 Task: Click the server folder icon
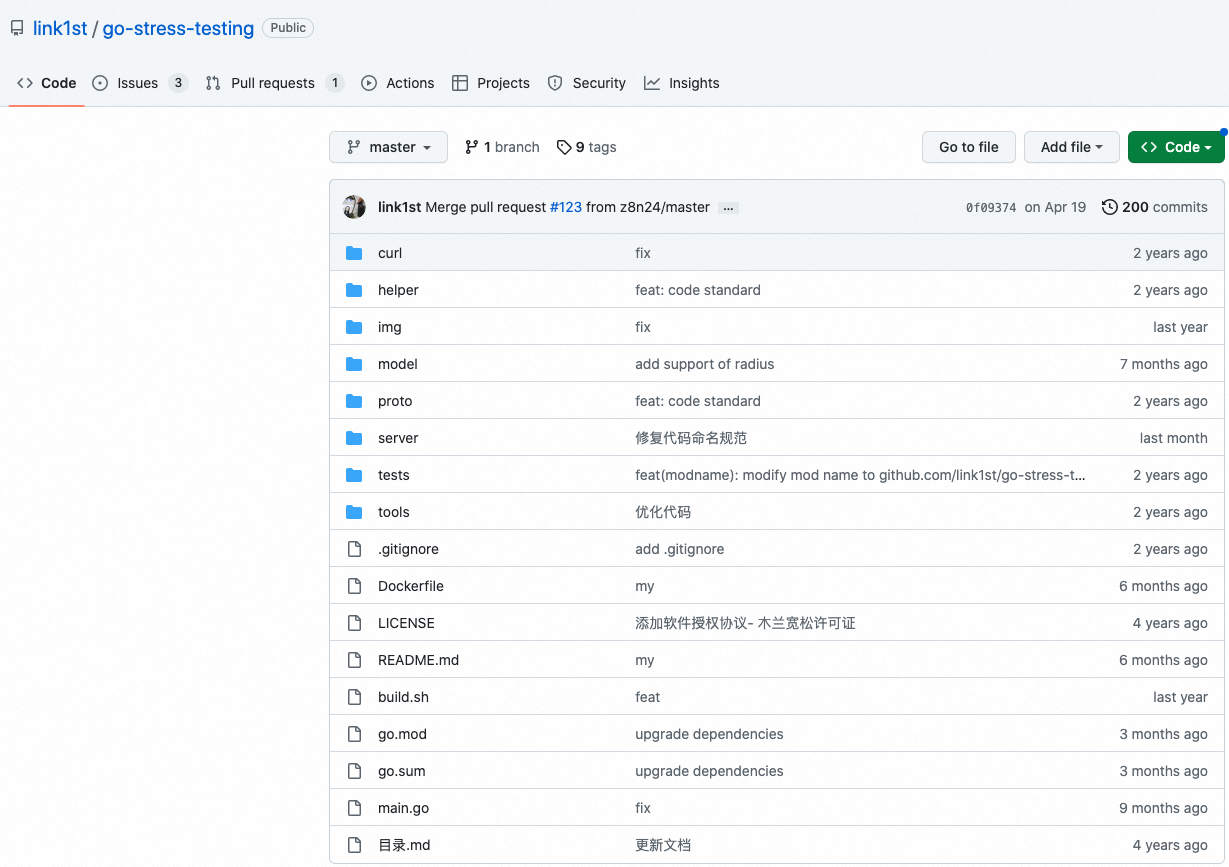(x=354, y=438)
